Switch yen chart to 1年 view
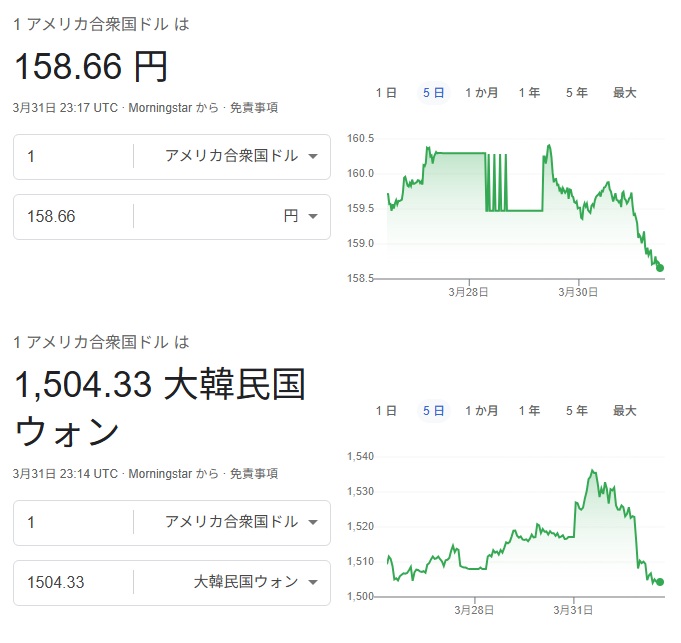Image resolution: width=681 pixels, height=643 pixels. 529,93
